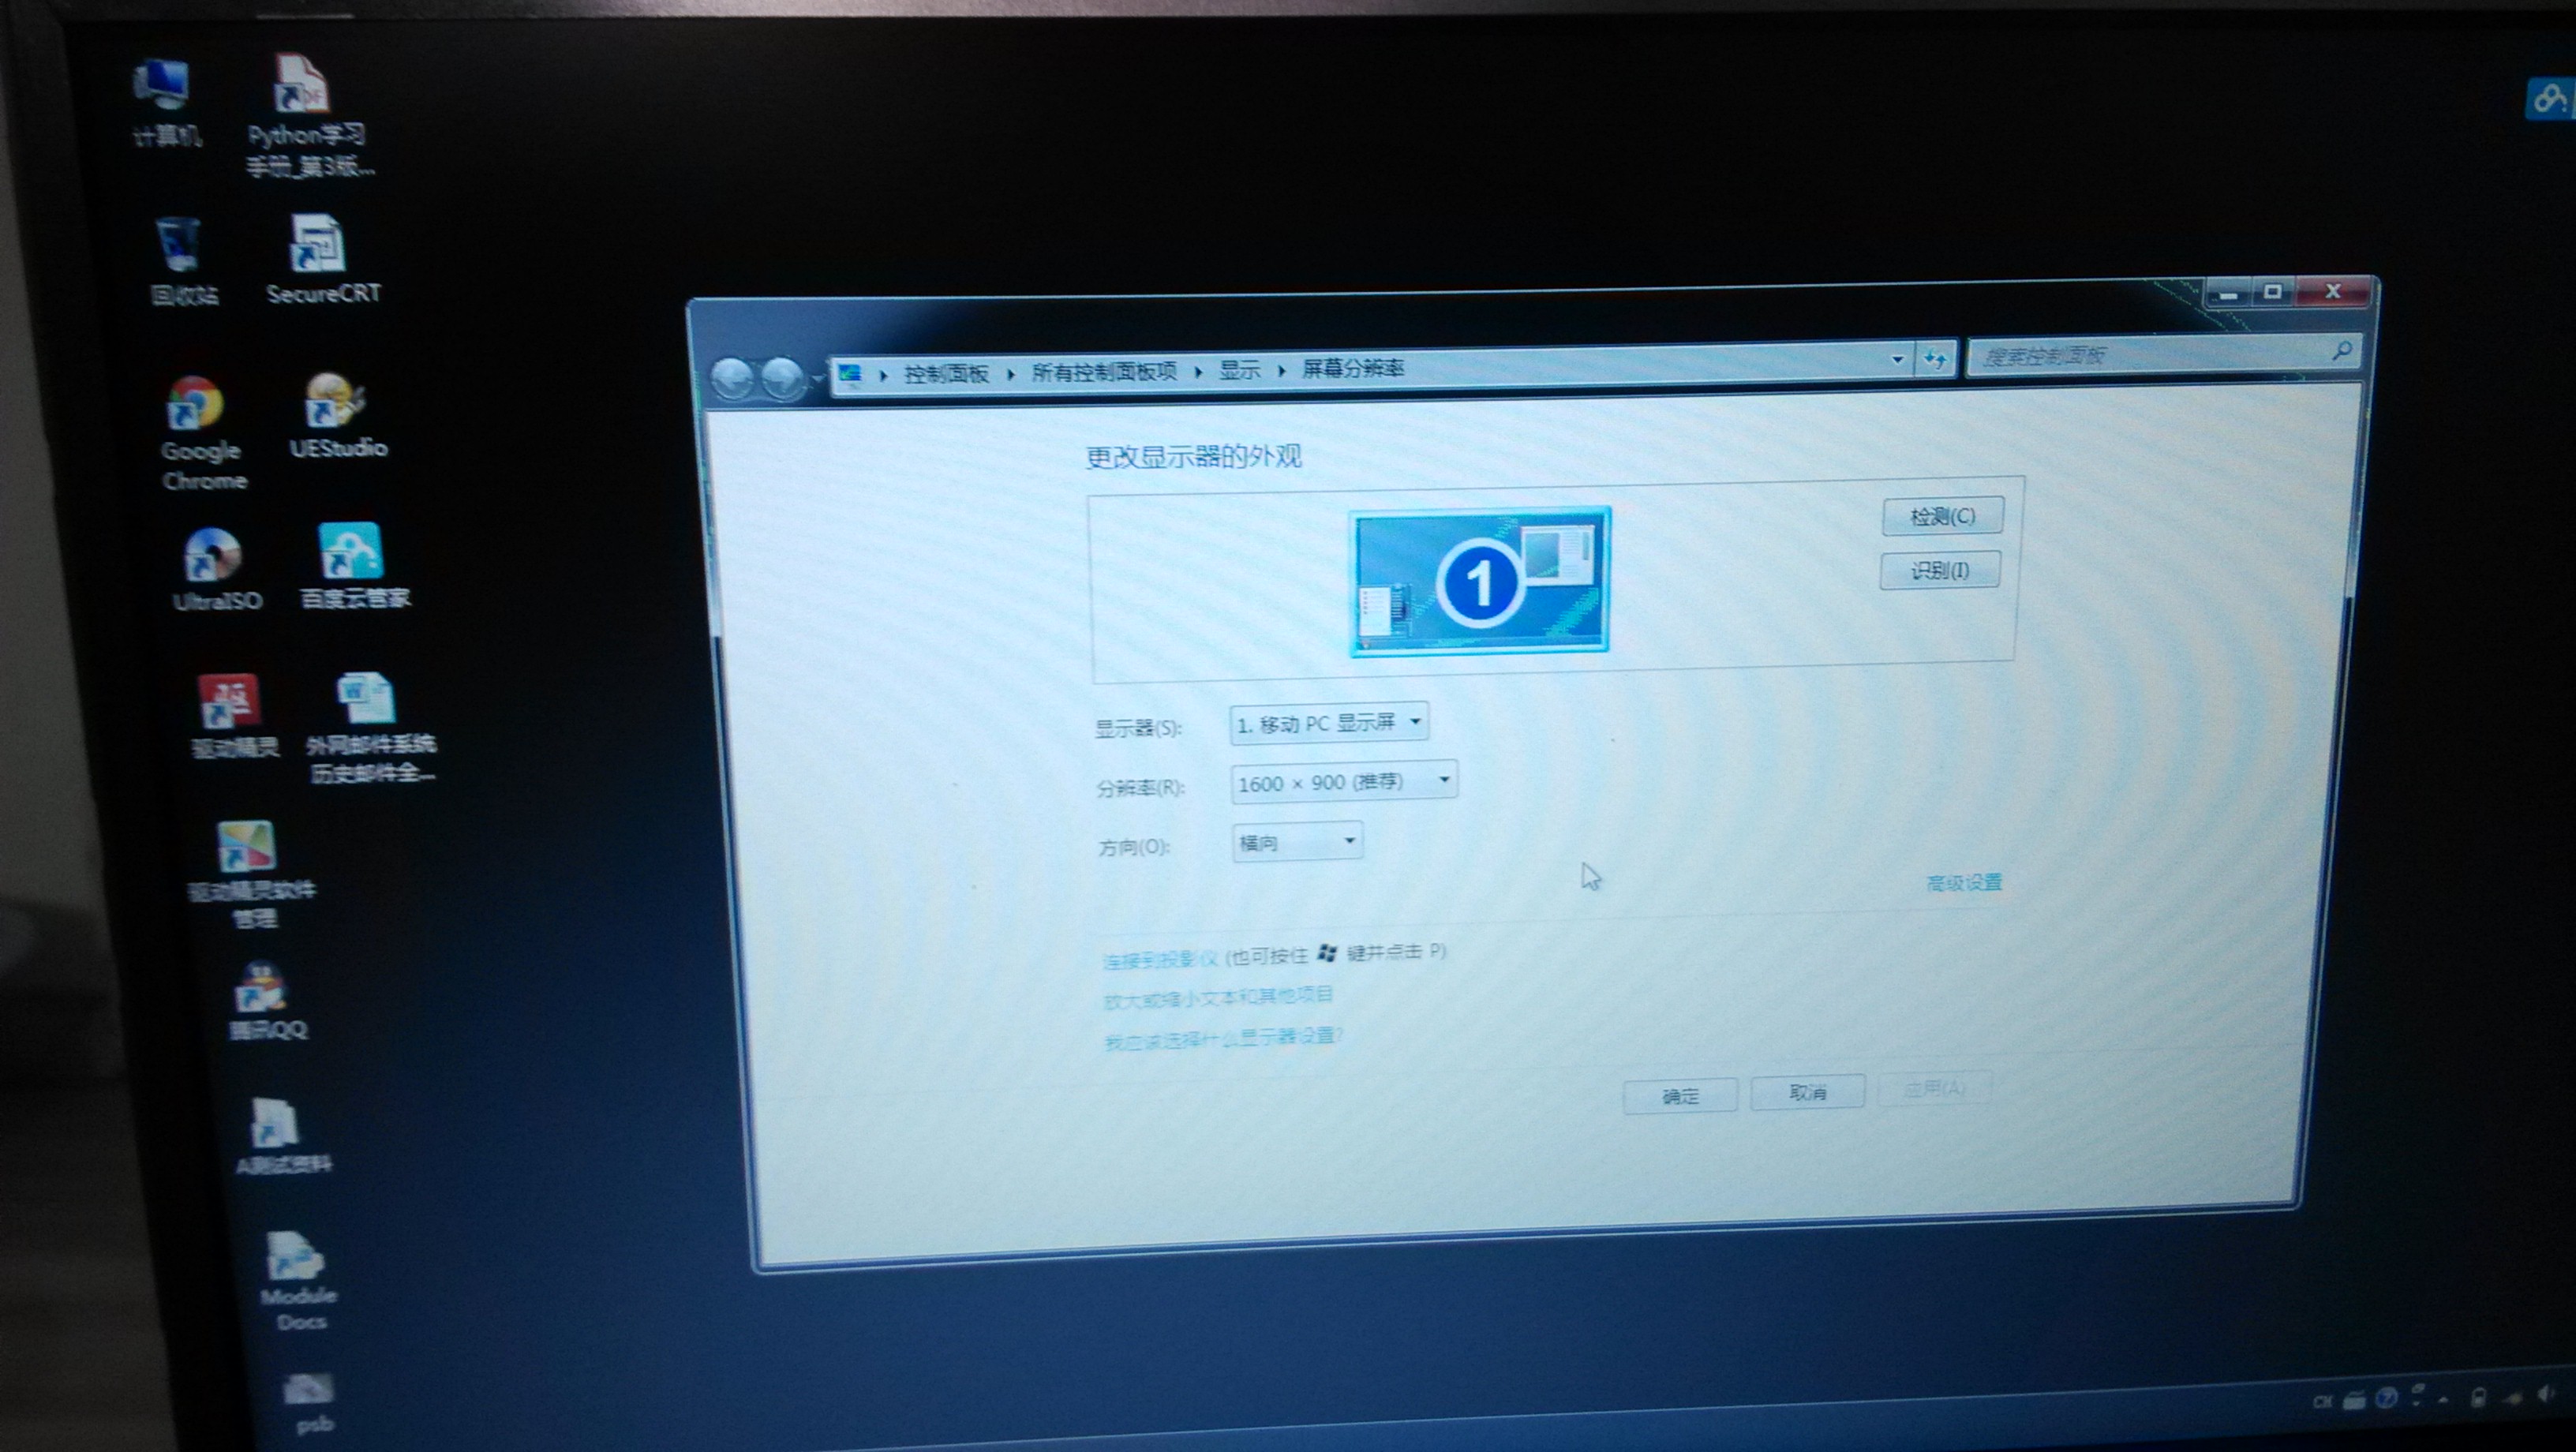Click 显示 breadcrumb item
This screenshot has width=2576, height=1452.
[1238, 370]
